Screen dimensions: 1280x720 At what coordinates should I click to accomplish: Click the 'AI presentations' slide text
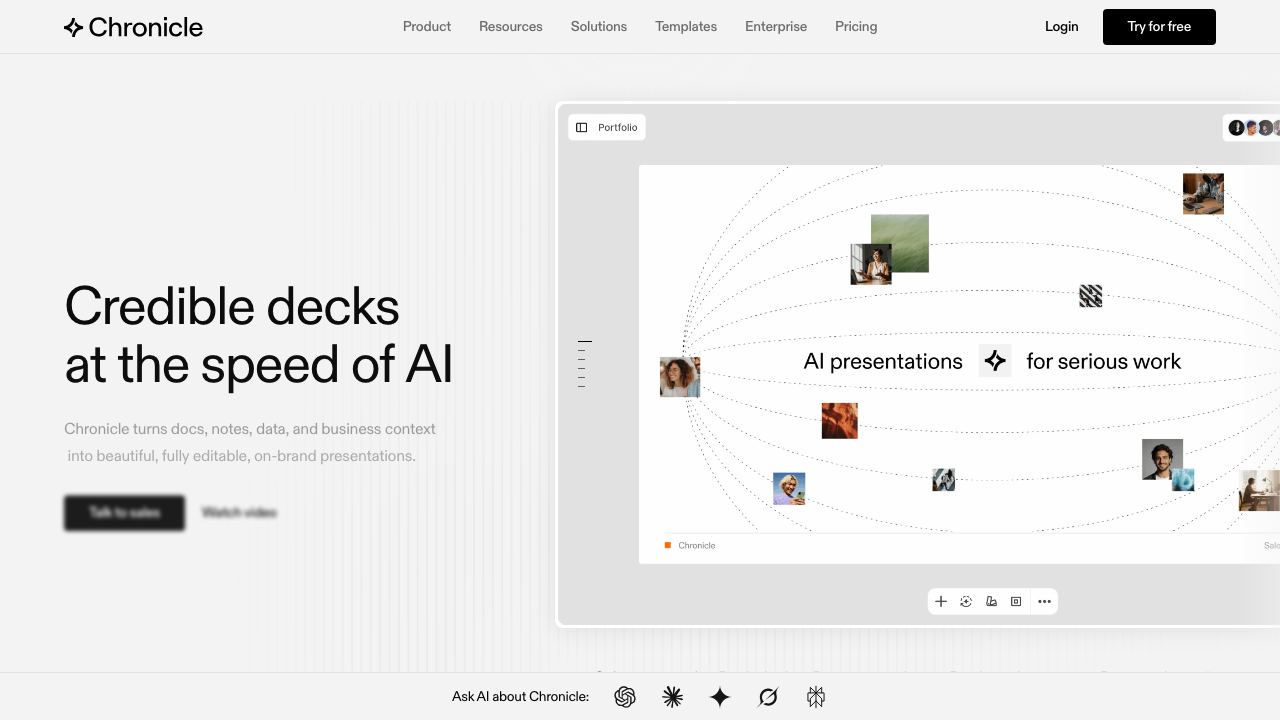click(x=883, y=361)
